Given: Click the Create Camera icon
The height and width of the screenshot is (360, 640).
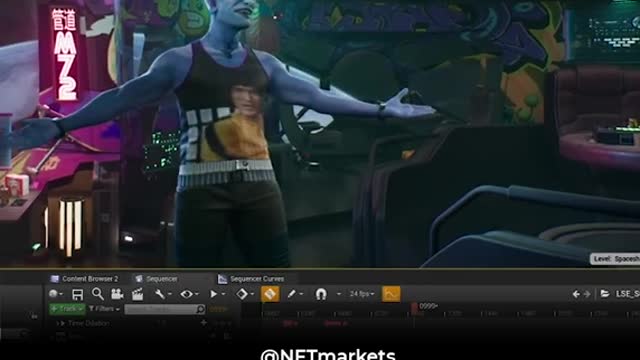Looking at the screenshot, I should click(x=117, y=294).
